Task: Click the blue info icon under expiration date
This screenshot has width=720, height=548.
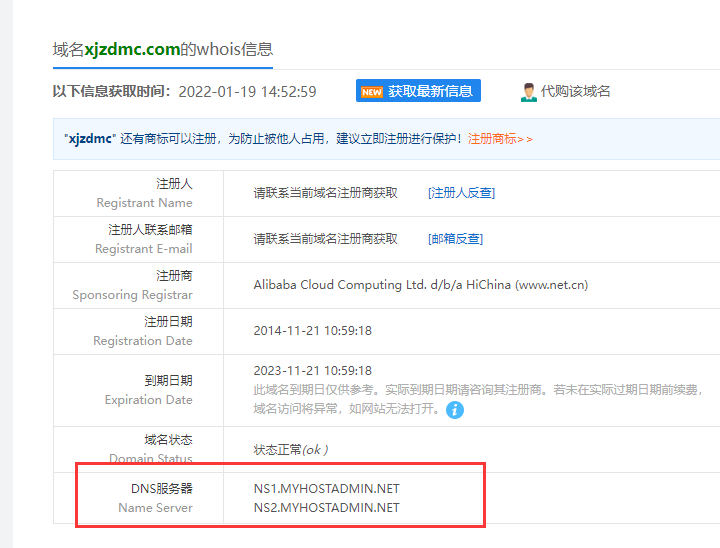Action: tap(455, 410)
